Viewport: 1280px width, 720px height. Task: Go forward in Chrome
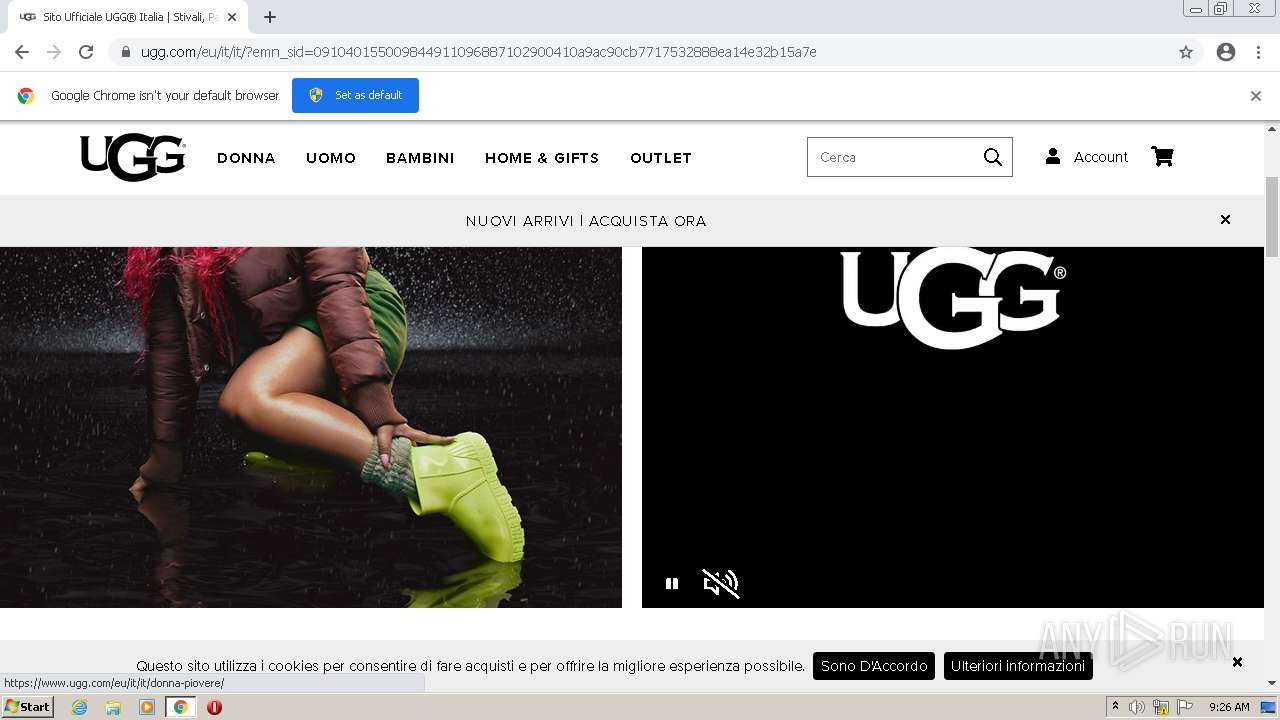point(54,52)
